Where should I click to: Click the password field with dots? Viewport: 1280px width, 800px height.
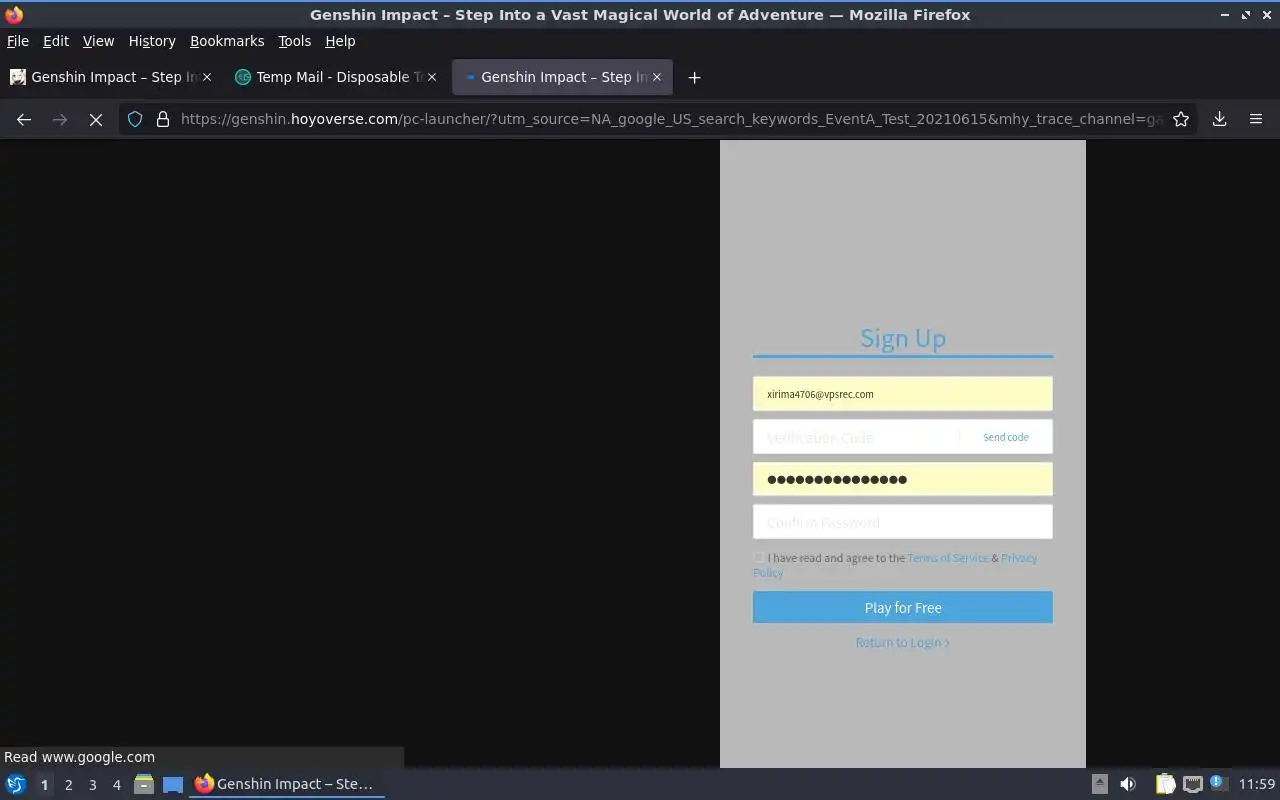point(902,479)
